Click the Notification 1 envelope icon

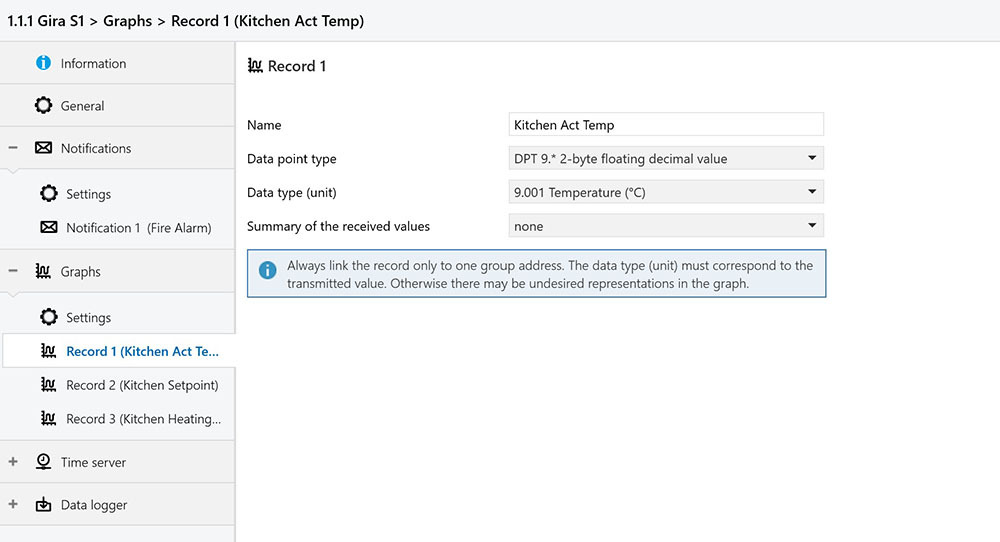48,227
